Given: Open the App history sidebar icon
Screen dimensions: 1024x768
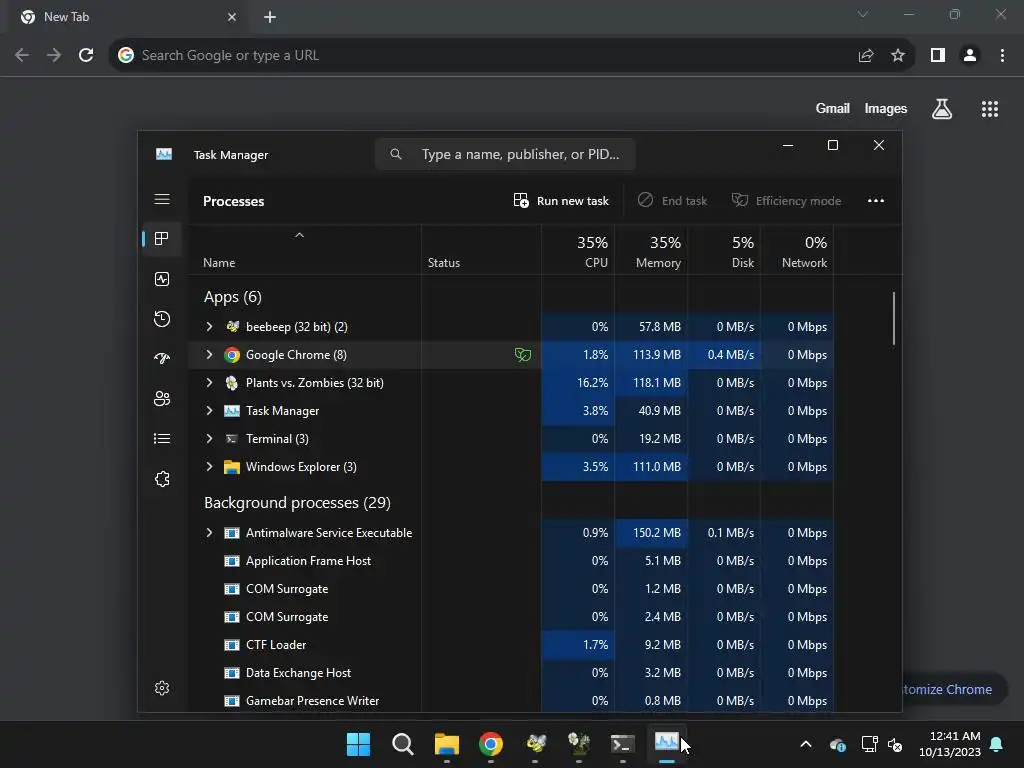Looking at the screenshot, I should click(x=162, y=319).
